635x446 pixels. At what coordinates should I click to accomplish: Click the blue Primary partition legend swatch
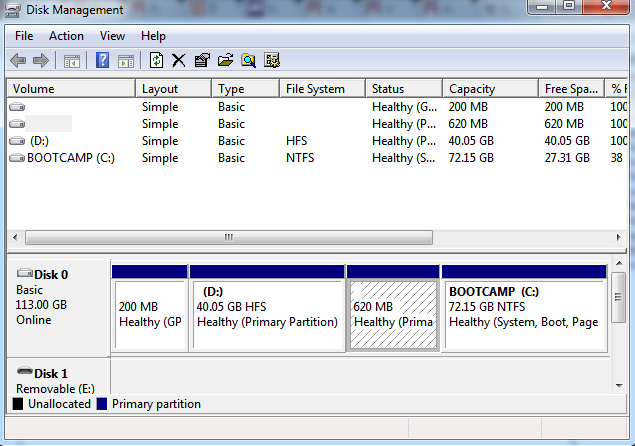[102, 404]
